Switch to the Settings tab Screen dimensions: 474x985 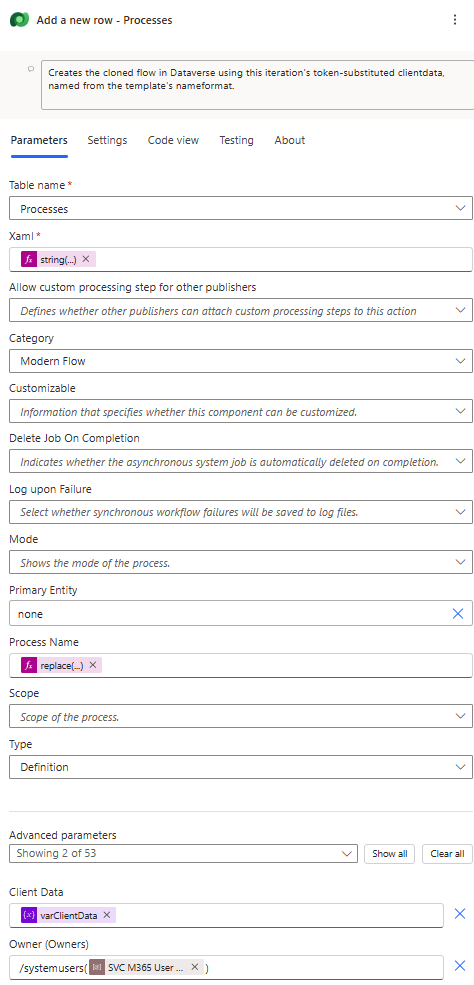coord(107,140)
